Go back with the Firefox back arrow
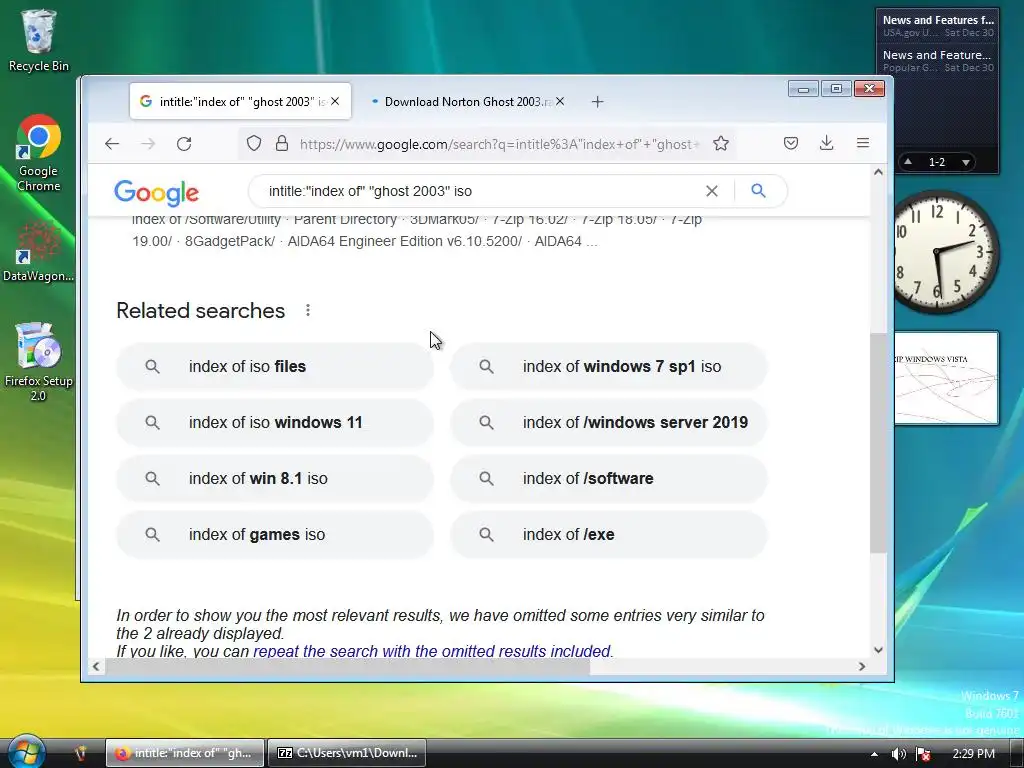This screenshot has height=768, width=1024. coord(112,144)
